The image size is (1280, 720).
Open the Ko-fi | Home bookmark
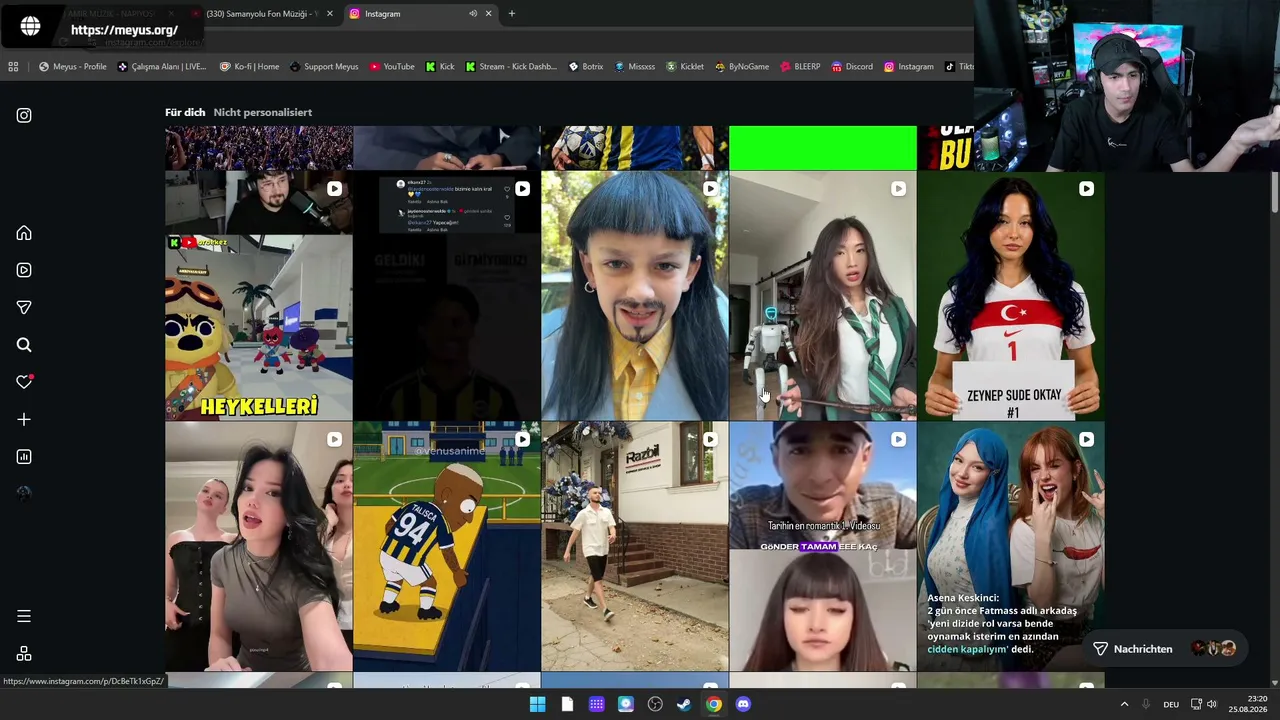pyautogui.click(x=250, y=67)
